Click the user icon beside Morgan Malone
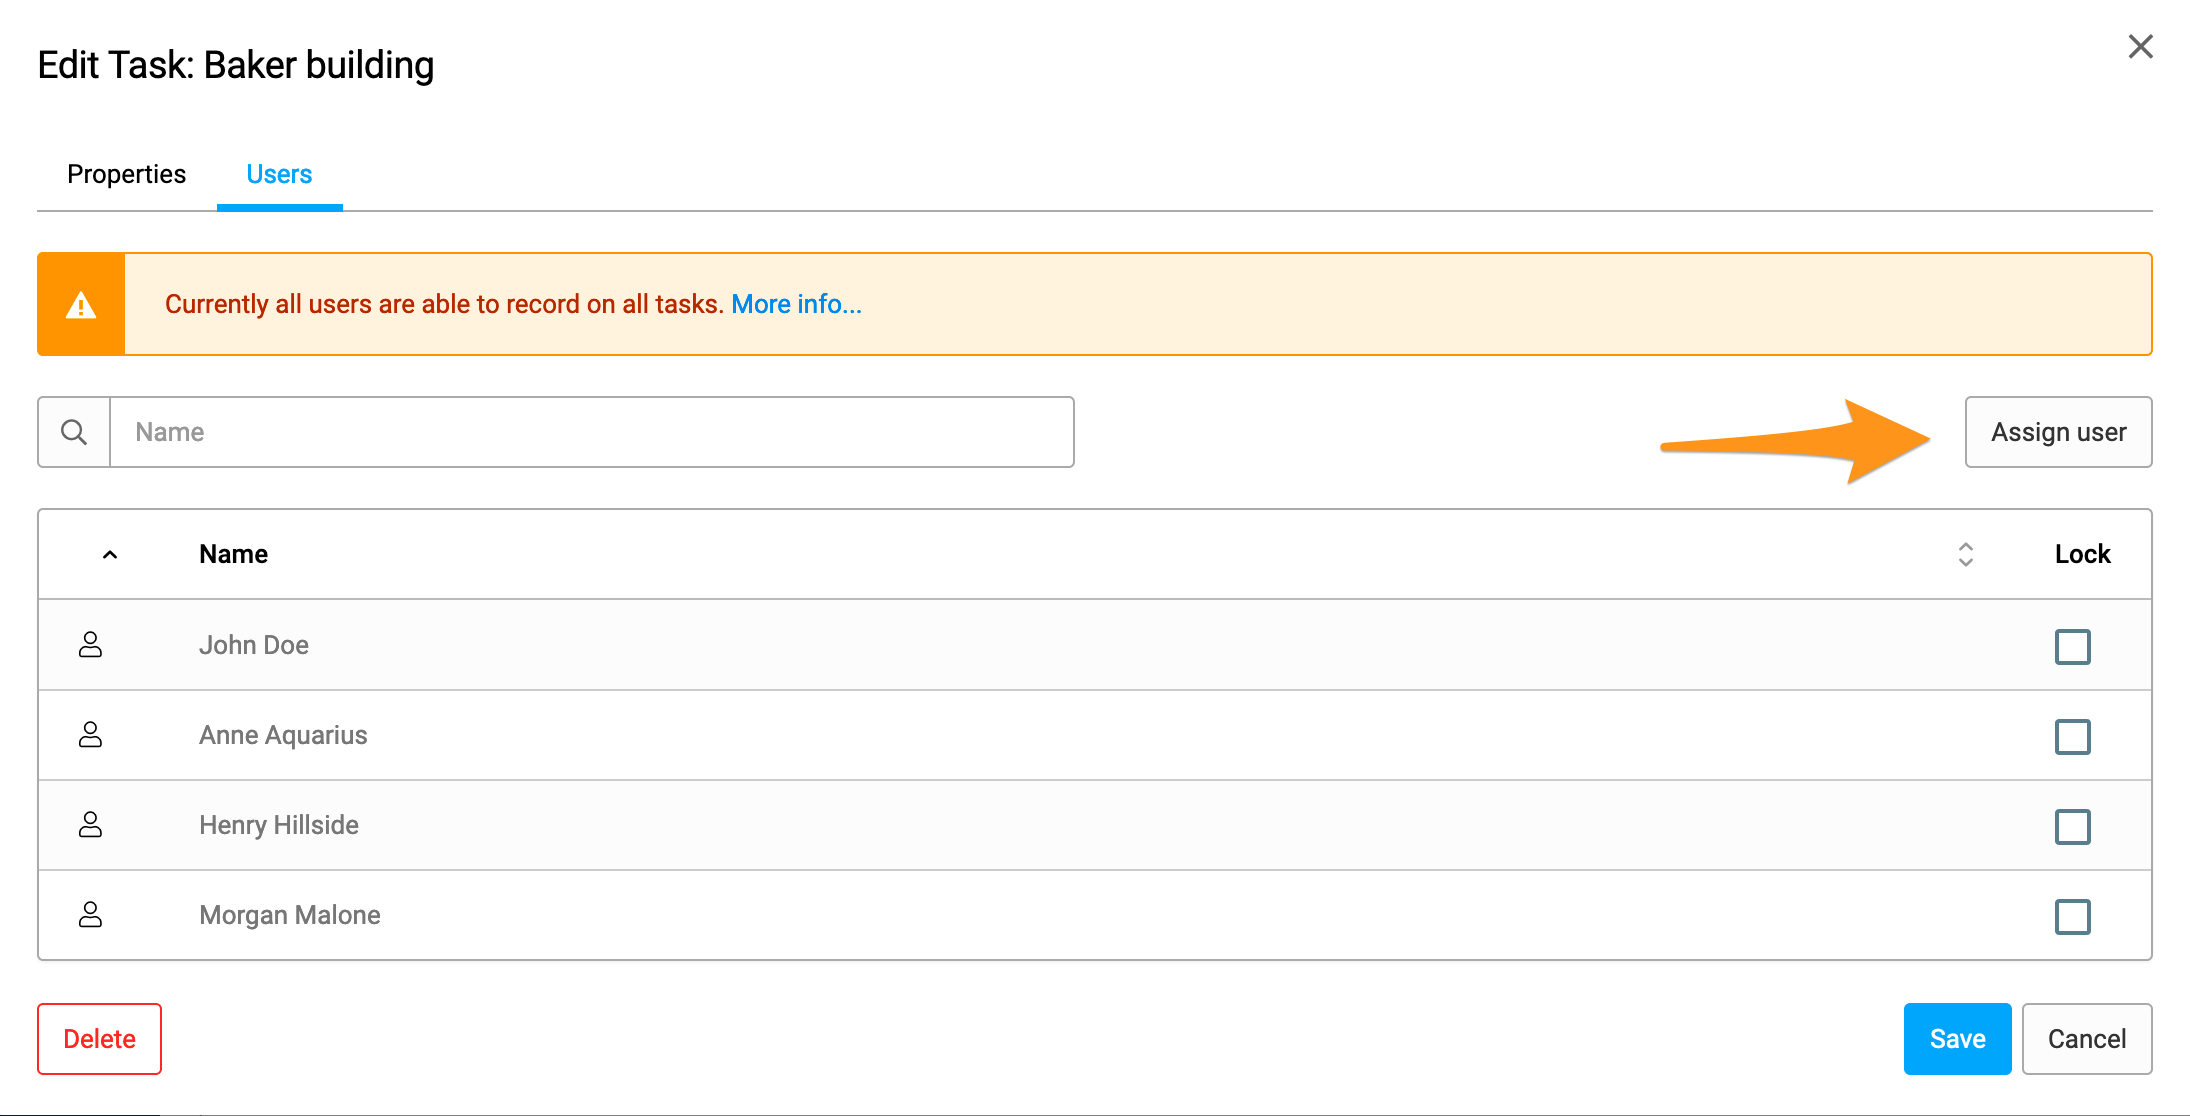Screen dimensions: 2190x1116 point(90,915)
